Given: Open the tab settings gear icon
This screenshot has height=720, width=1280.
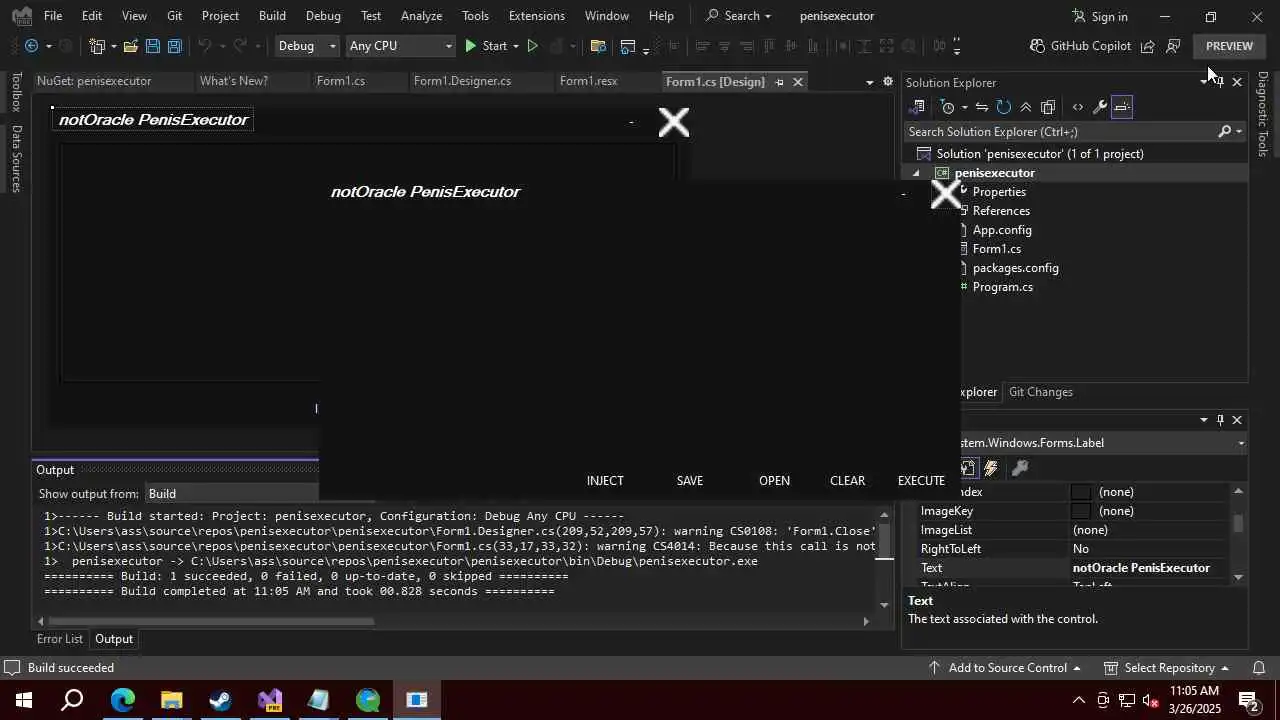Looking at the screenshot, I should click(x=887, y=82).
